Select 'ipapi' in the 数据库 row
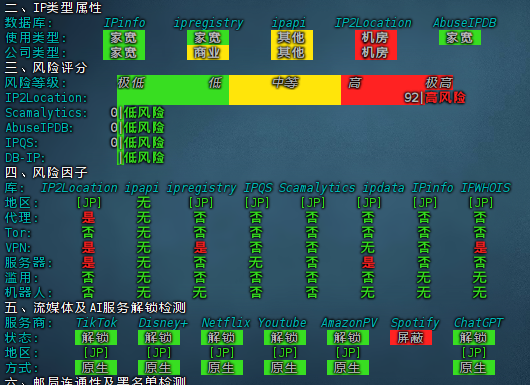The width and height of the screenshot is (530, 385). 288,23
